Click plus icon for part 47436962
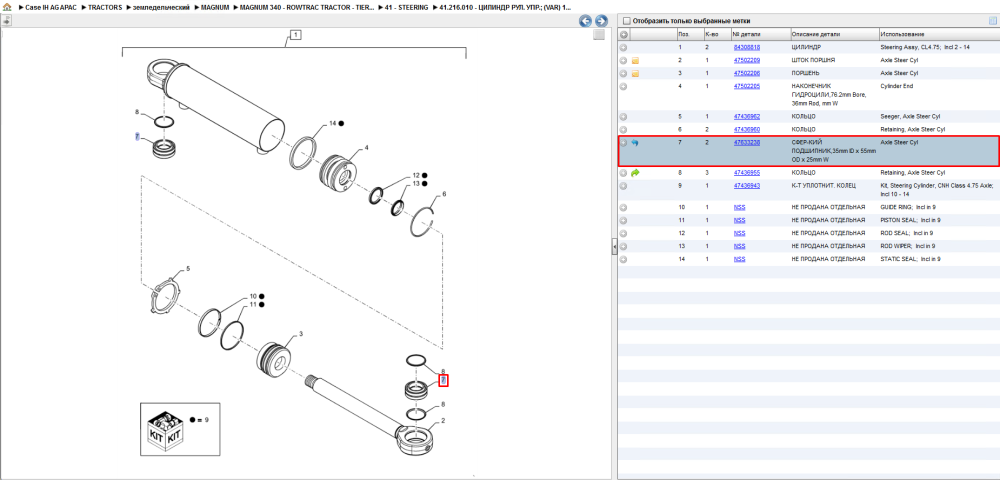 [x=623, y=117]
